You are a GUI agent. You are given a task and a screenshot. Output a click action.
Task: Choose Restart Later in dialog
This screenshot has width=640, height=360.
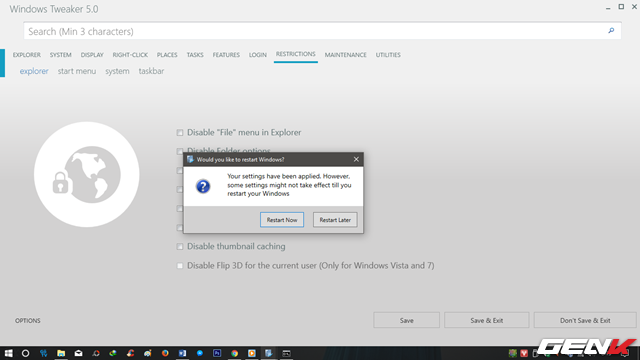pyautogui.click(x=335, y=220)
